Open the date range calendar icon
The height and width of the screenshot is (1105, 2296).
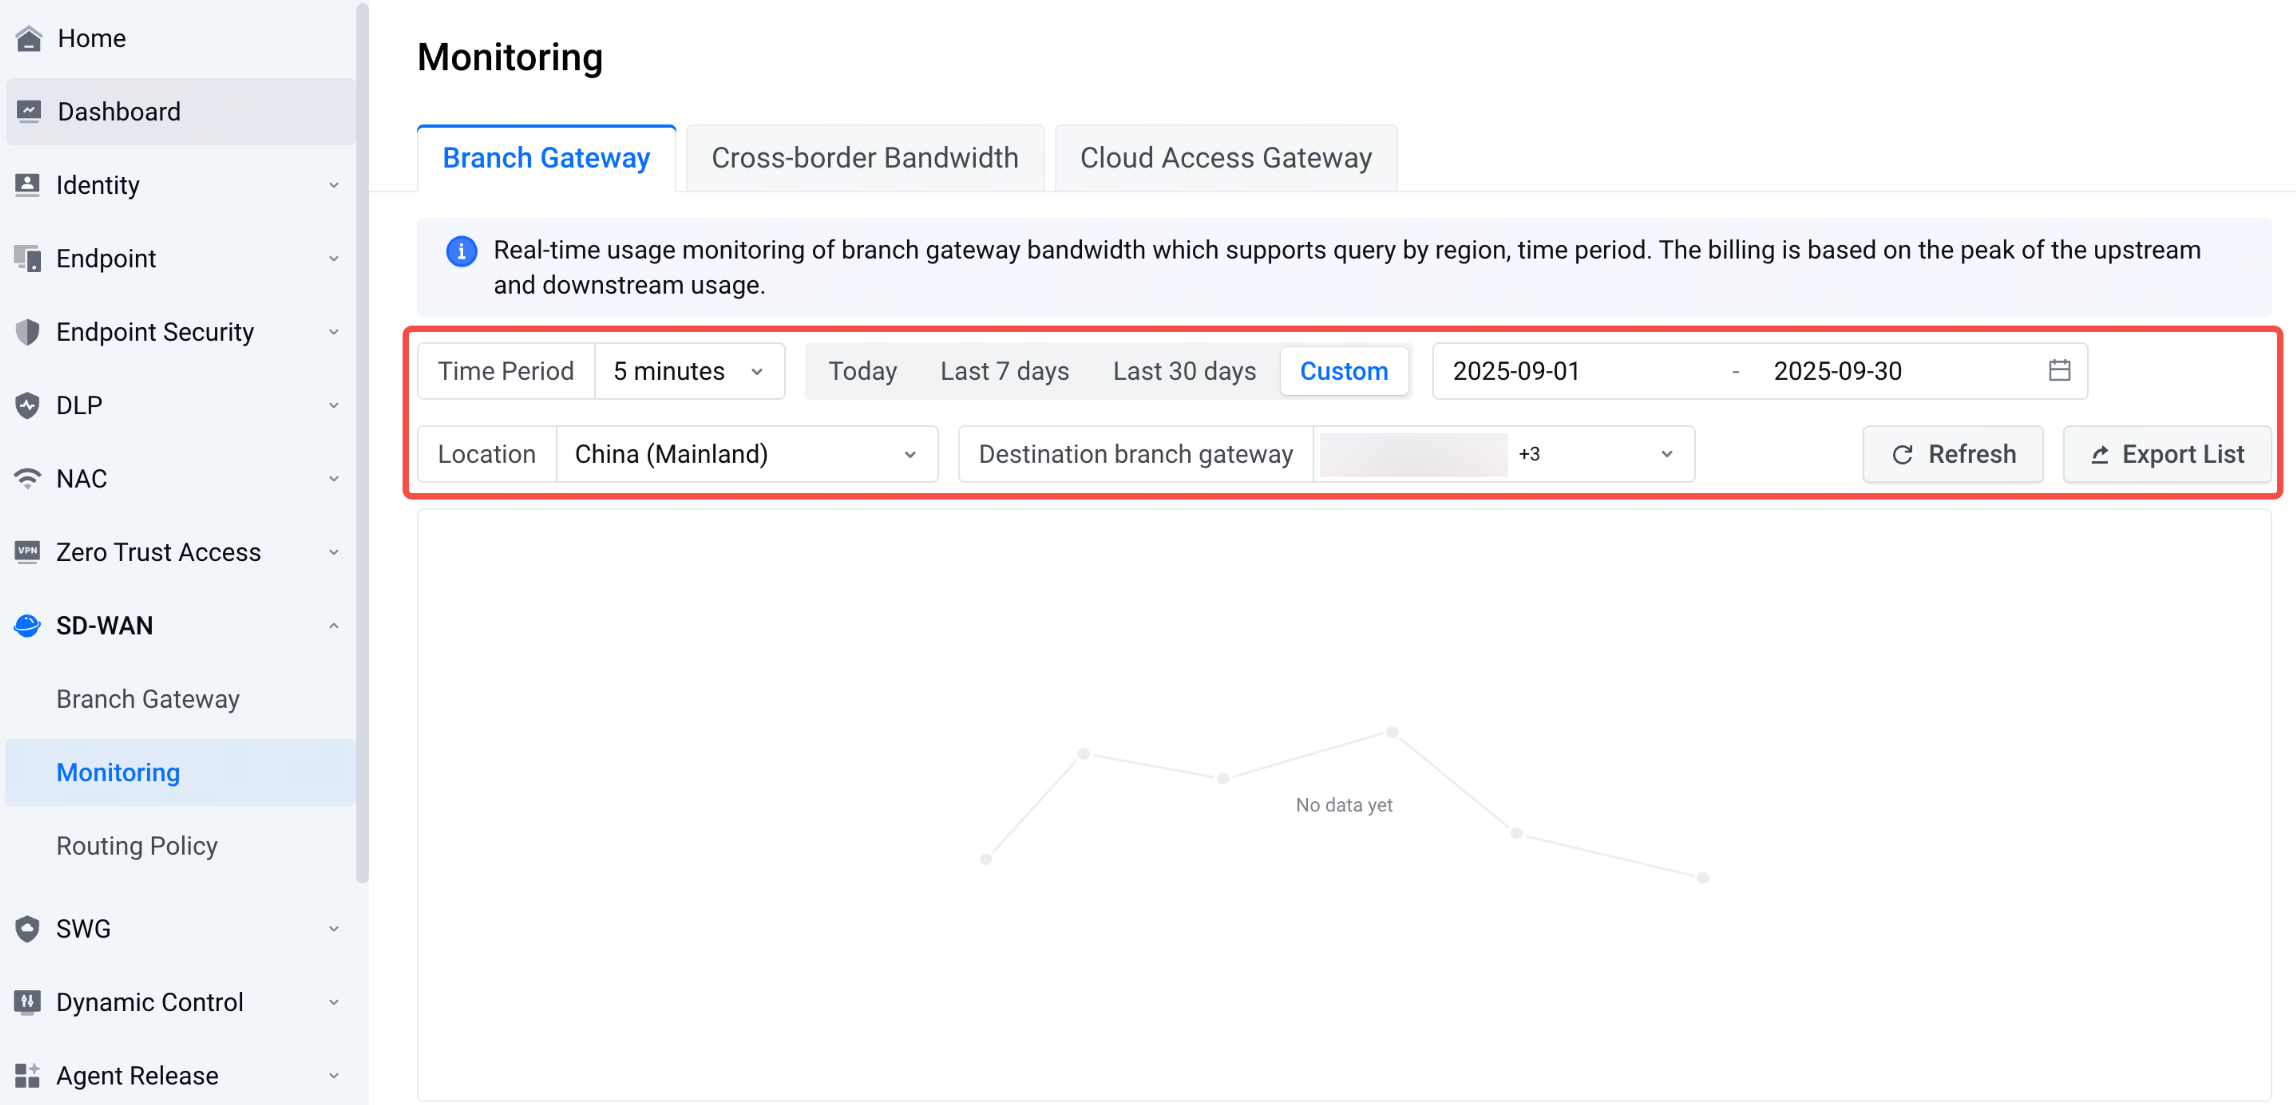coord(2059,371)
